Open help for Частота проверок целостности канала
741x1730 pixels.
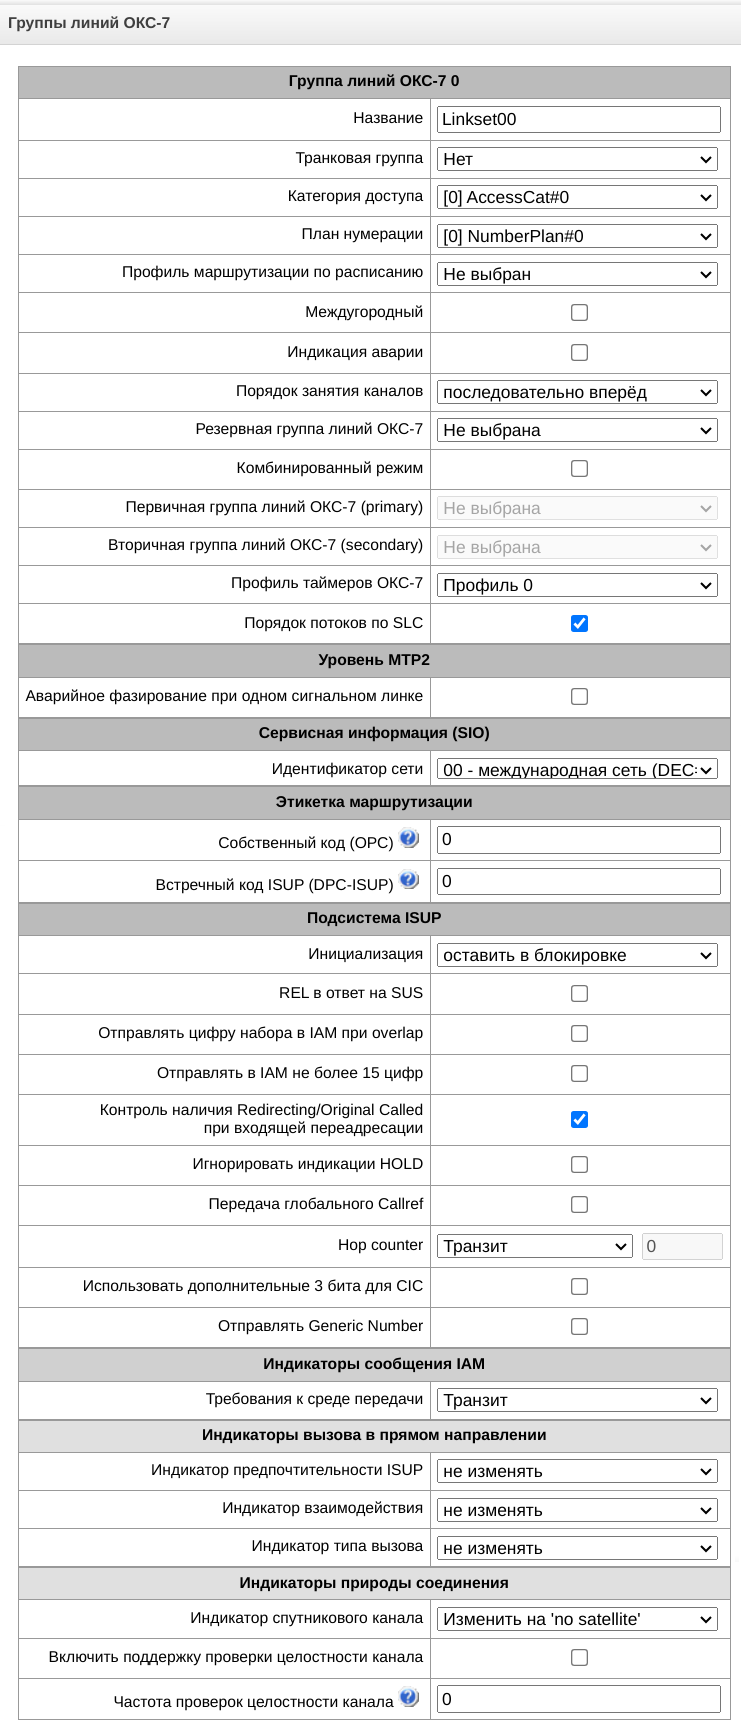pyautogui.click(x=409, y=1697)
